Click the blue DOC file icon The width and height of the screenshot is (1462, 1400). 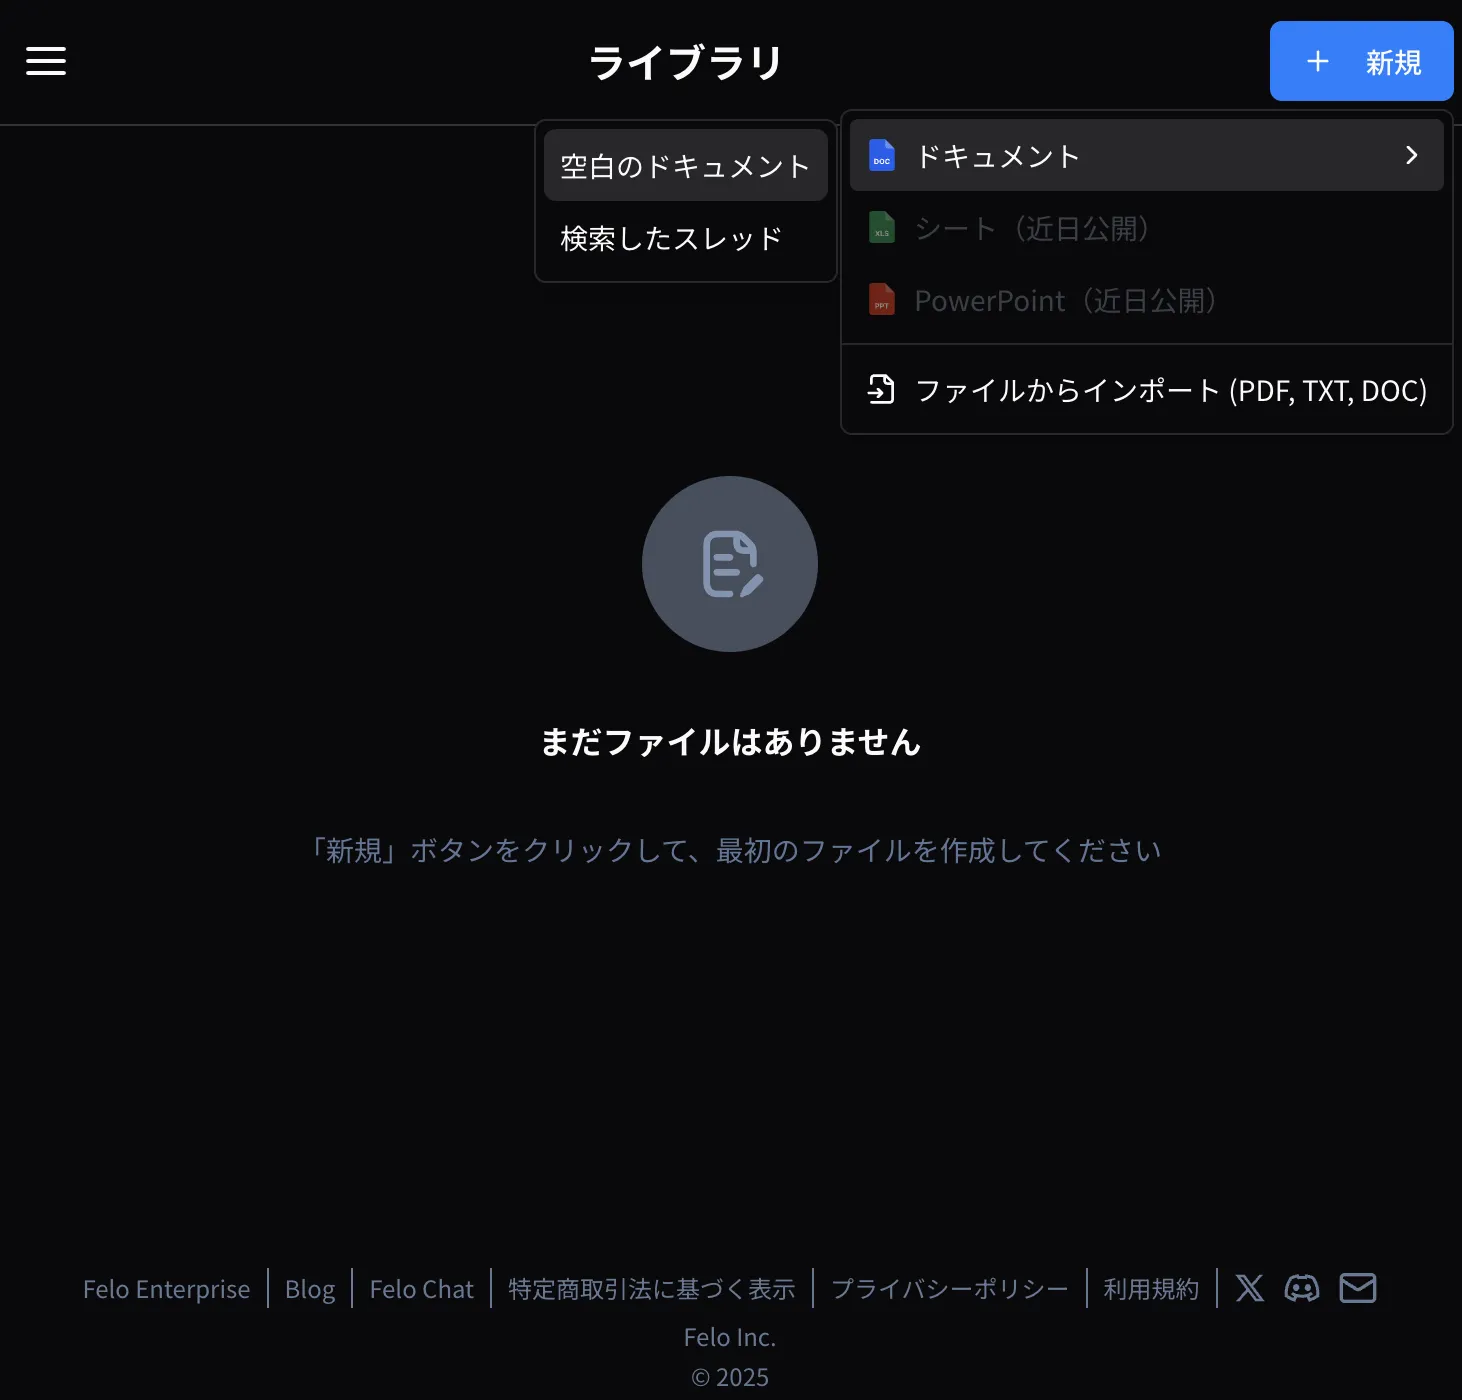(x=881, y=156)
